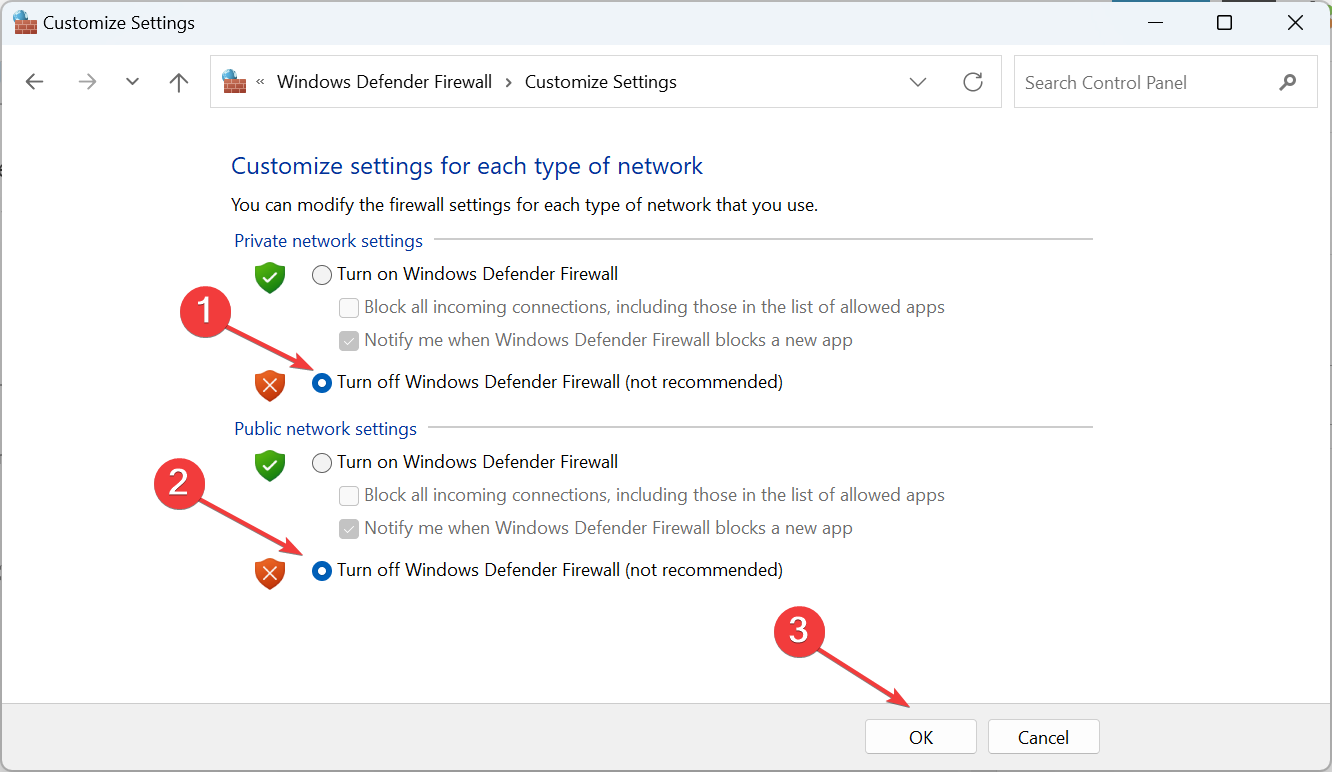Viewport: 1332px width, 772px height.
Task: Go up one level with up arrow
Action: click(179, 82)
